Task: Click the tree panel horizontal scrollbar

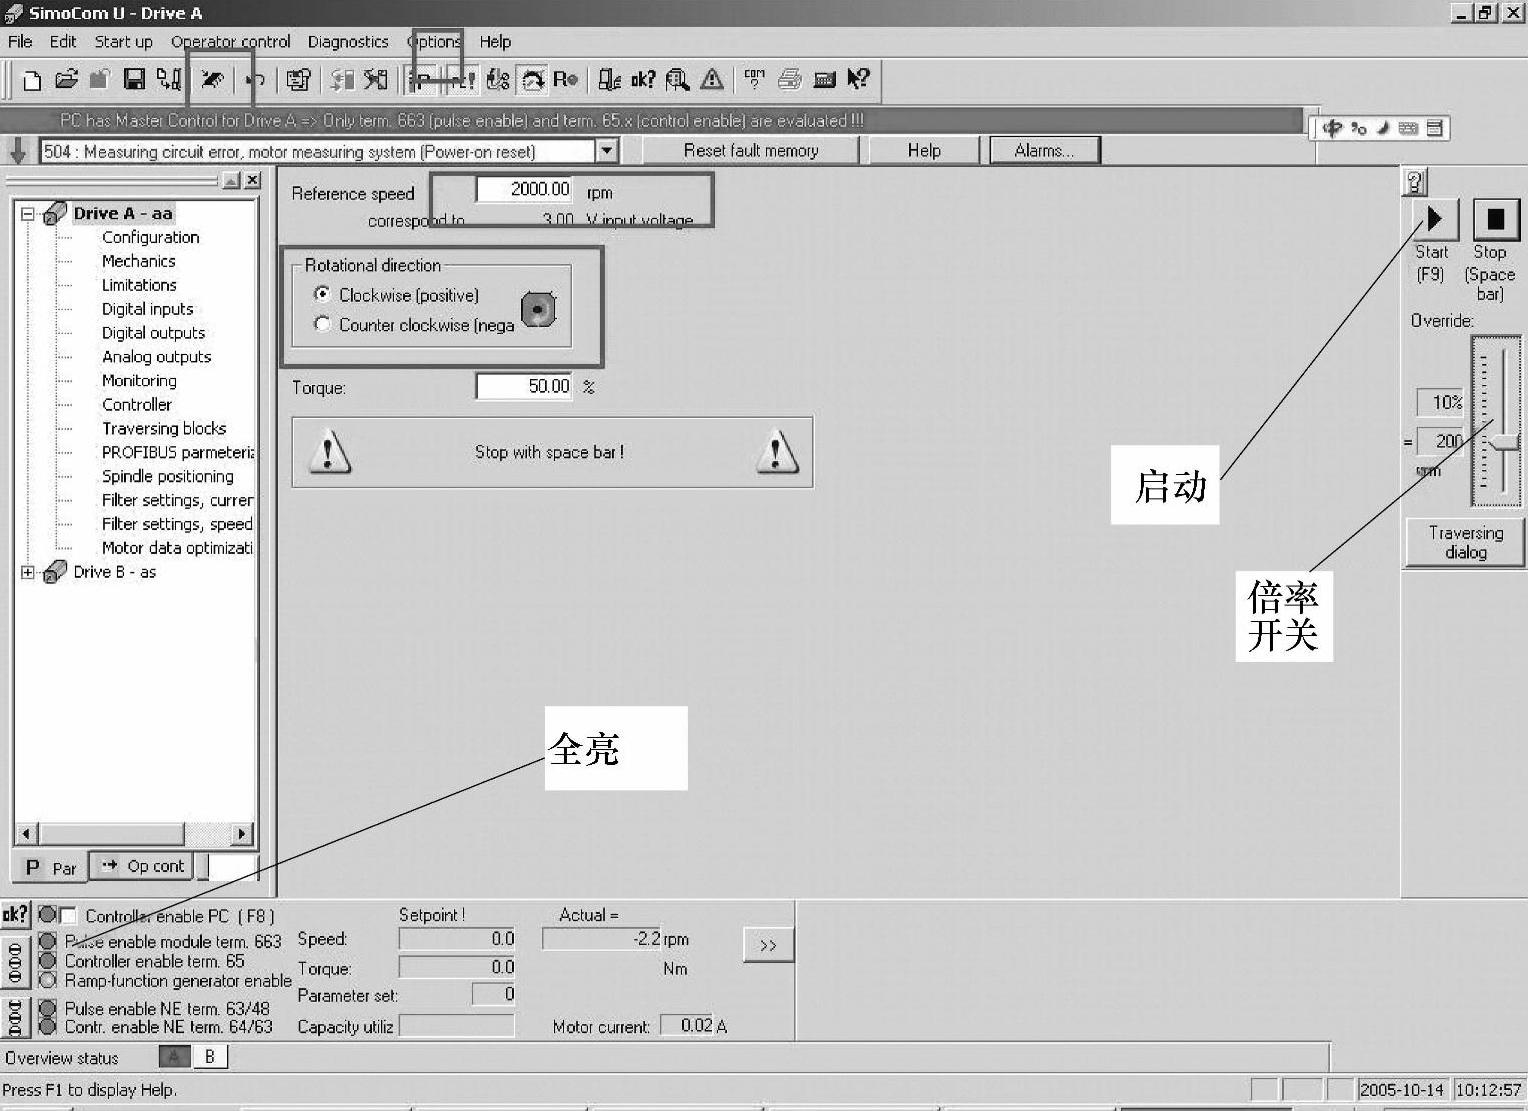Action: (x=134, y=833)
